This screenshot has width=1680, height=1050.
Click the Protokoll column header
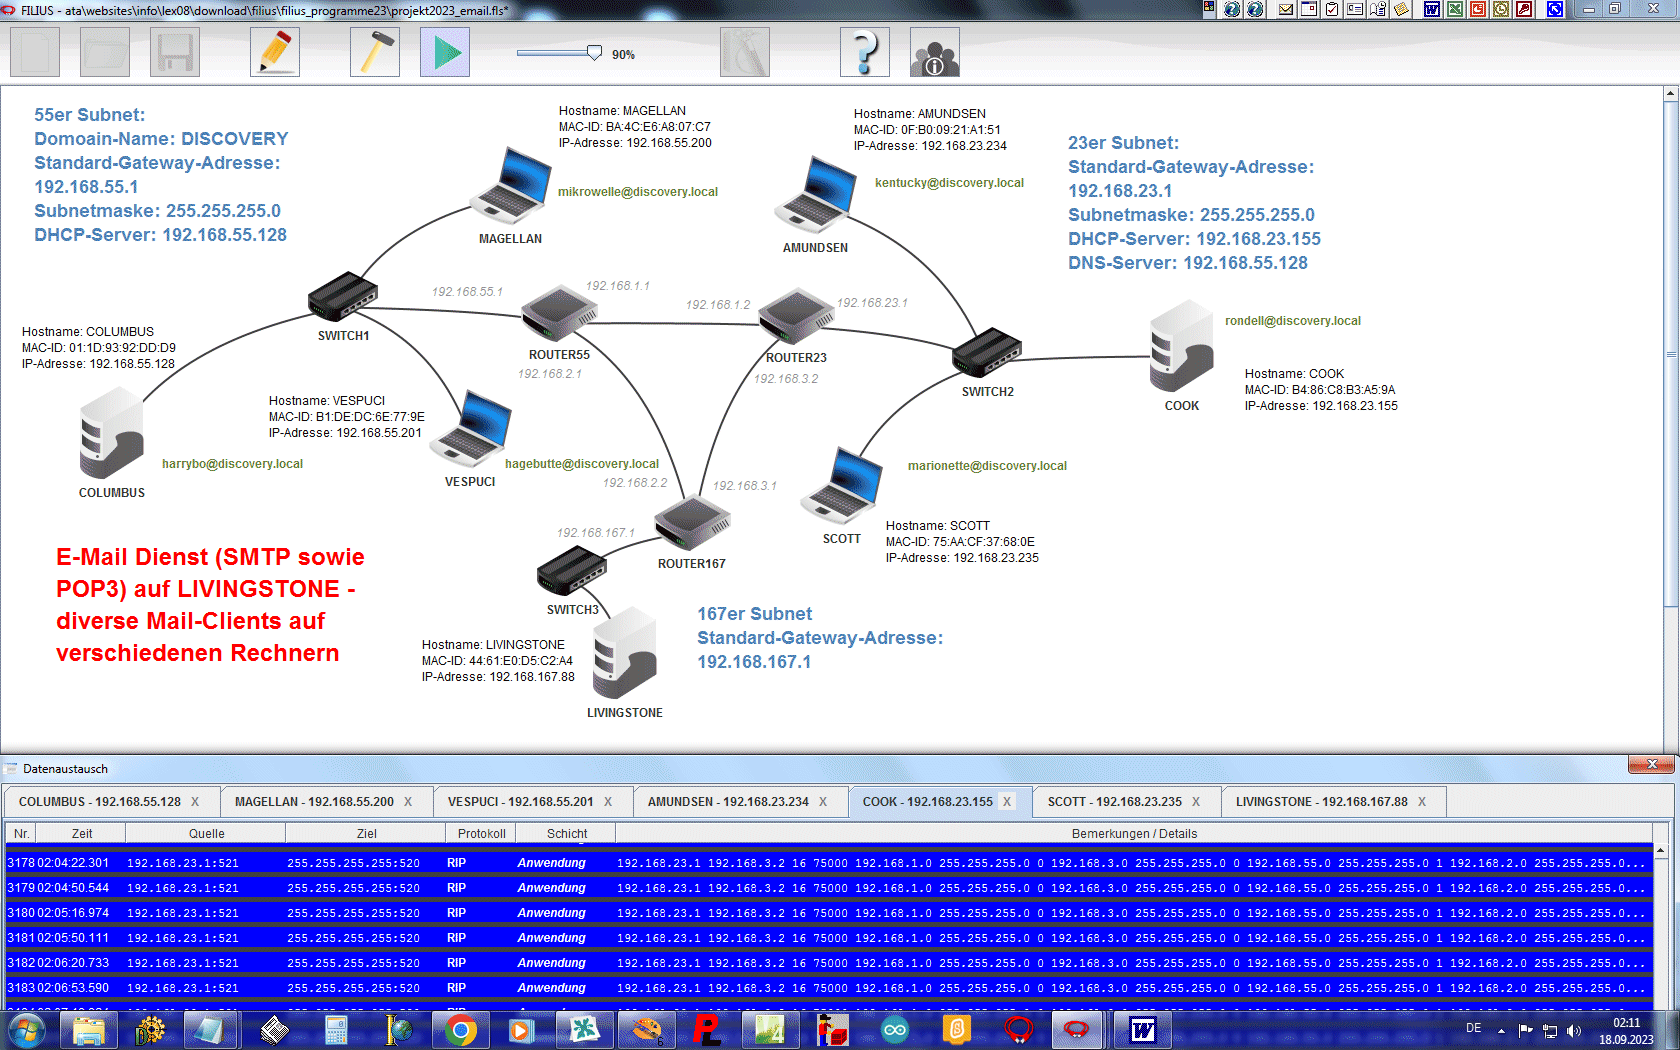(482, 834)
